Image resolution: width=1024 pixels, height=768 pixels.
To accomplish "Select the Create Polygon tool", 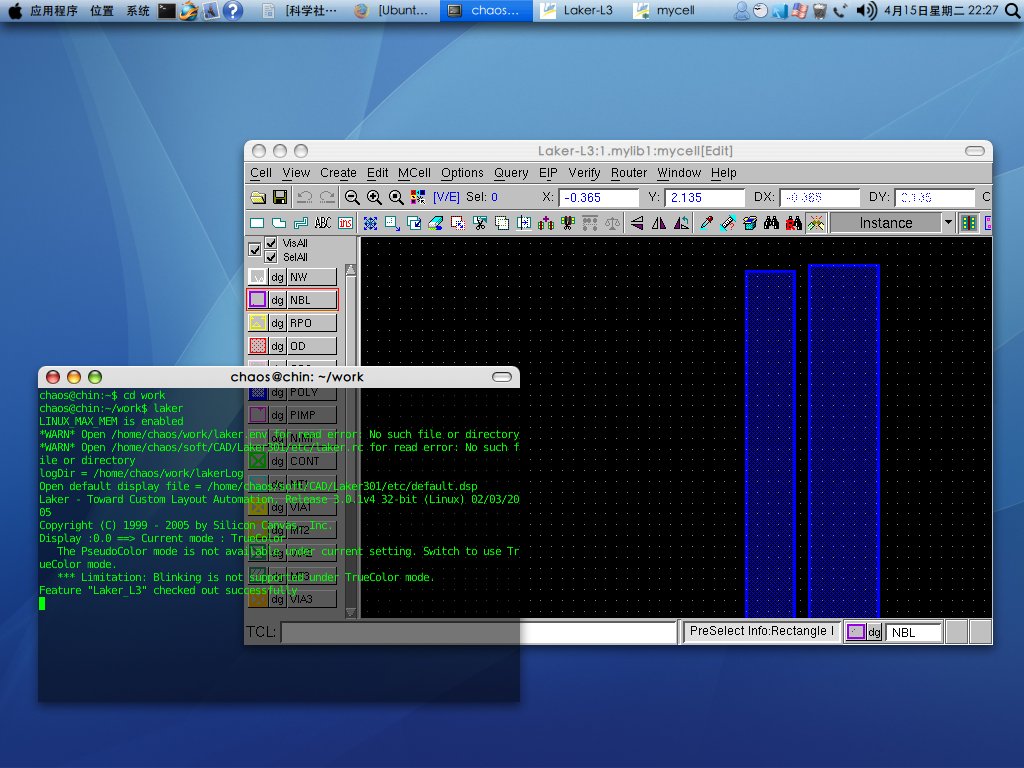I will (279, 223).
